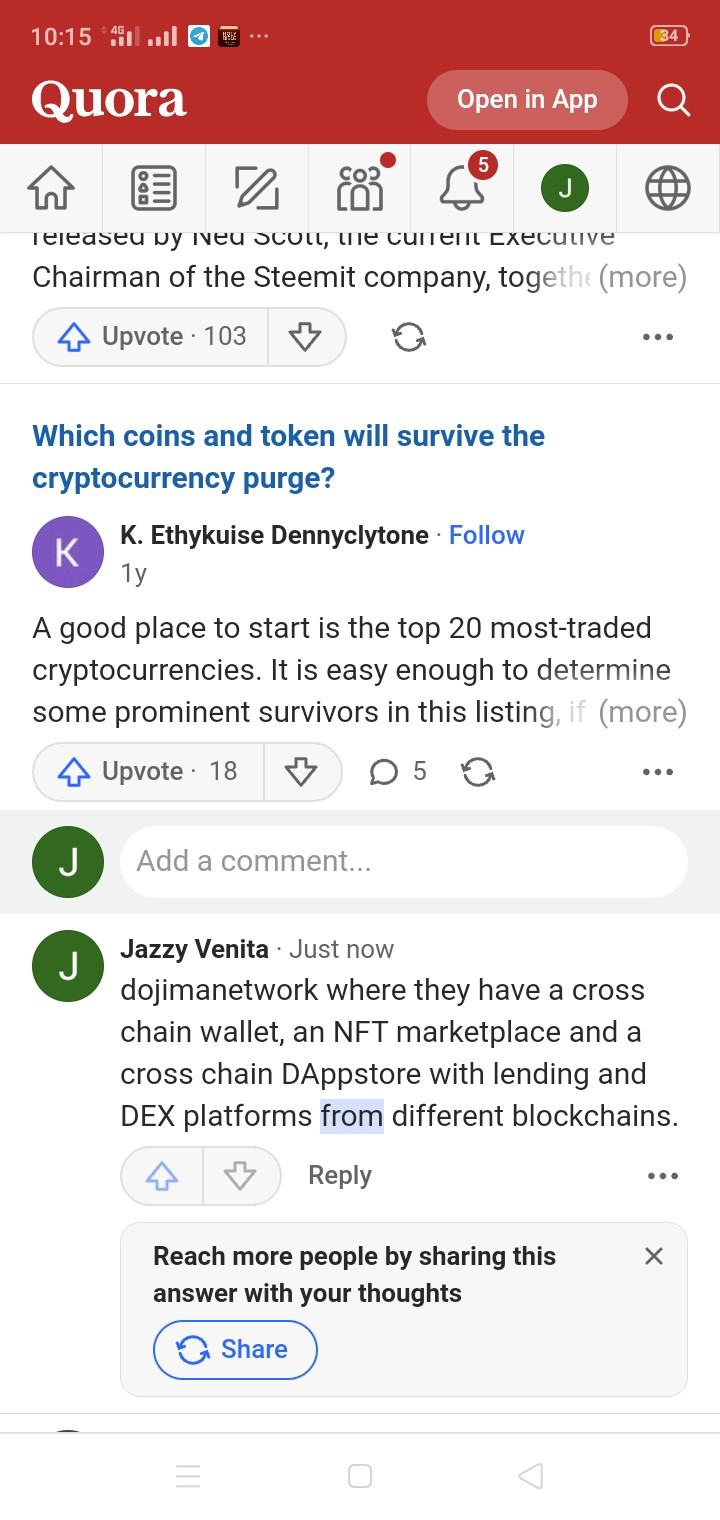
Task: Open the language globe icon
Action: click(x=668, y=187)
